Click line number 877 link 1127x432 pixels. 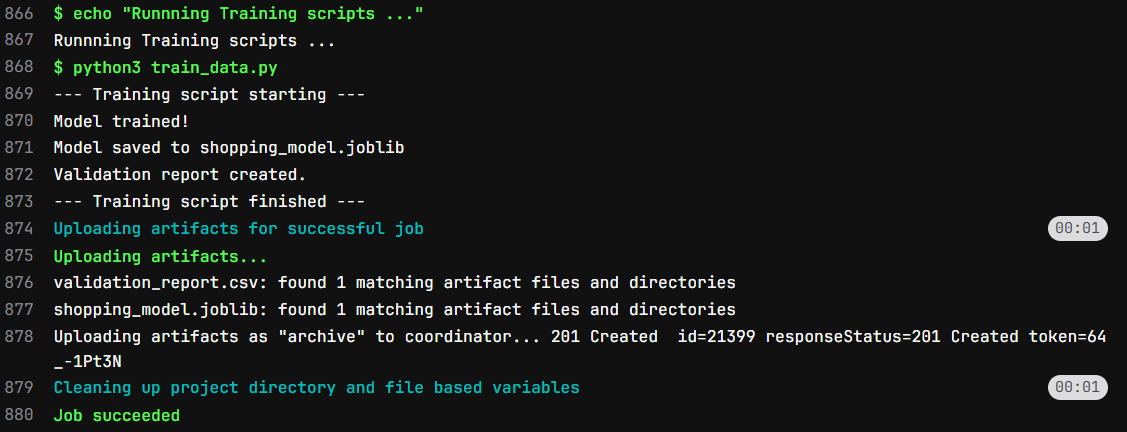[20, 309]
